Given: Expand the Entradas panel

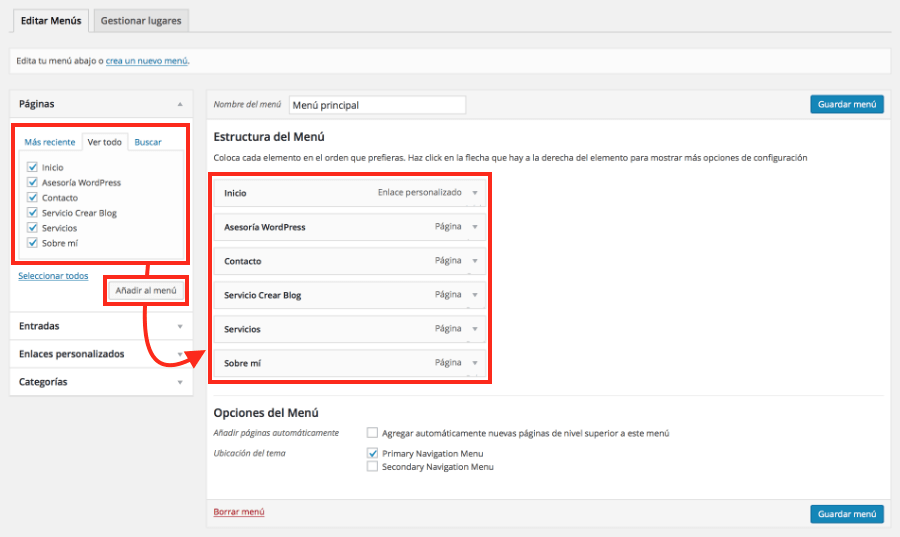Looking at the screenshot, I should click(x=180, y=326).
